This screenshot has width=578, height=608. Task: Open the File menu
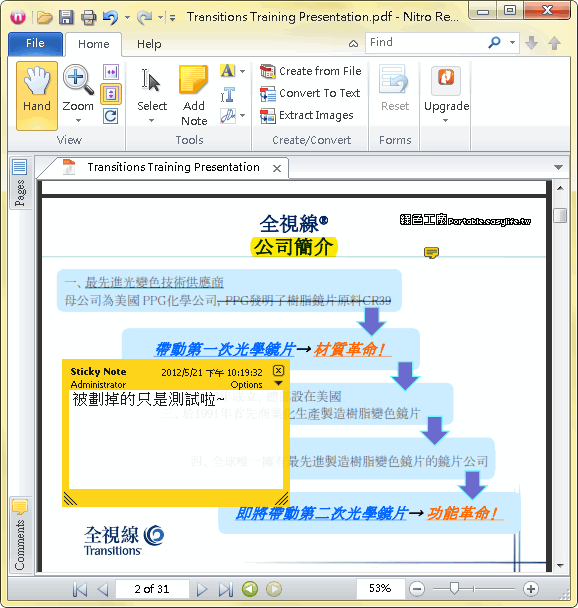click(x=35, y=43)
